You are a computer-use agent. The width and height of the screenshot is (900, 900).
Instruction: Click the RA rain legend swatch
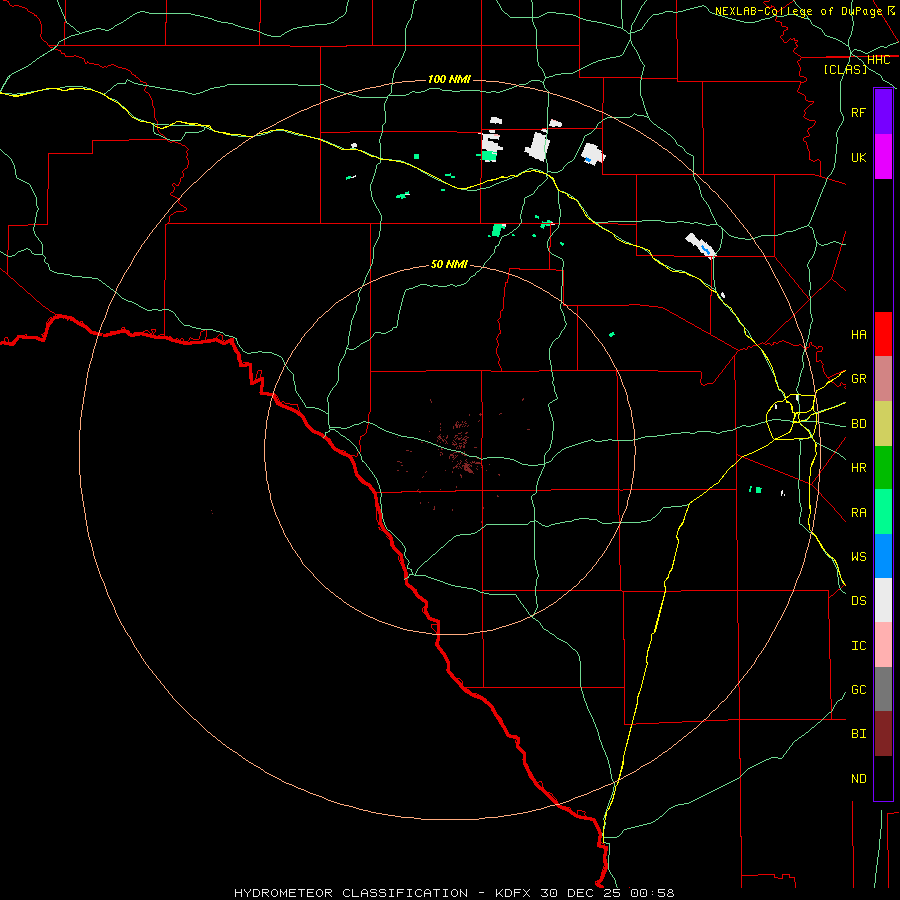point(883,512)
